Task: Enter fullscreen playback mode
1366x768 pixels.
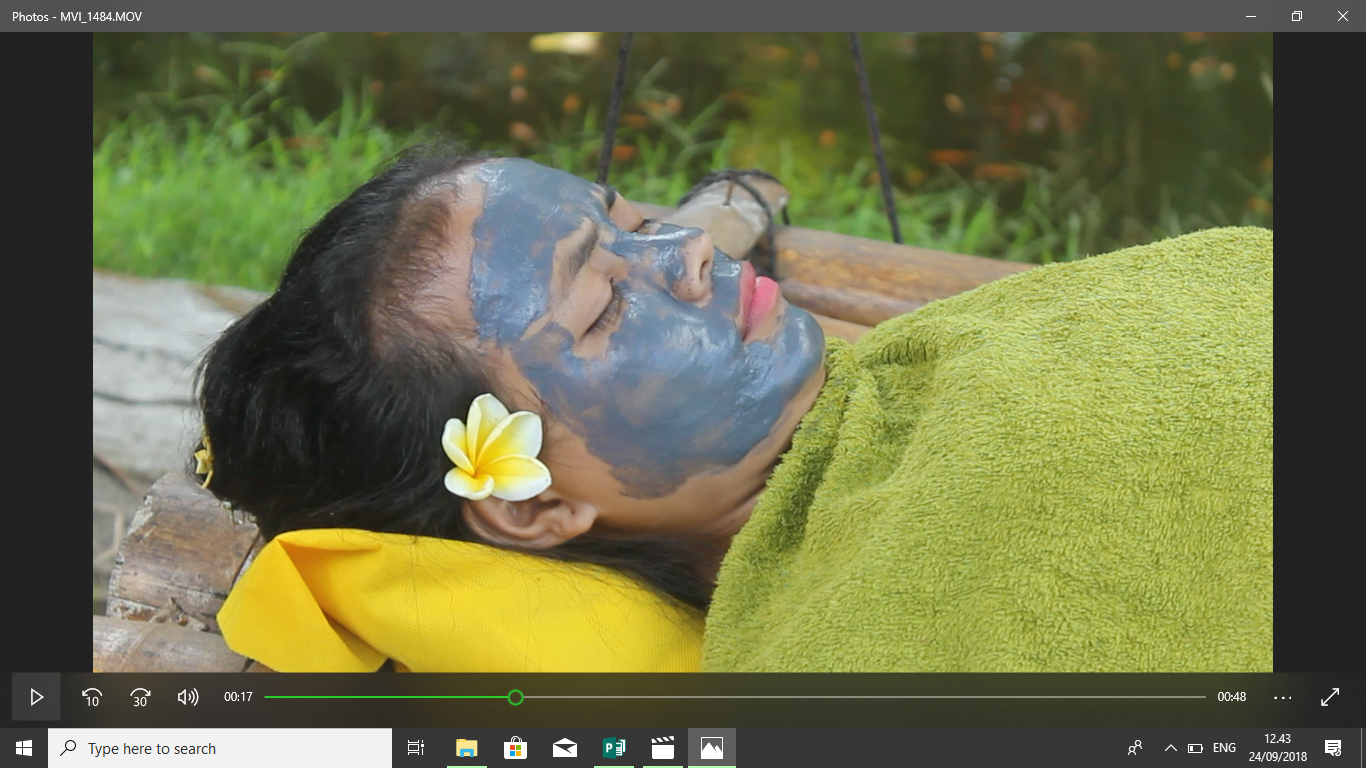Action: point(1330,697)
